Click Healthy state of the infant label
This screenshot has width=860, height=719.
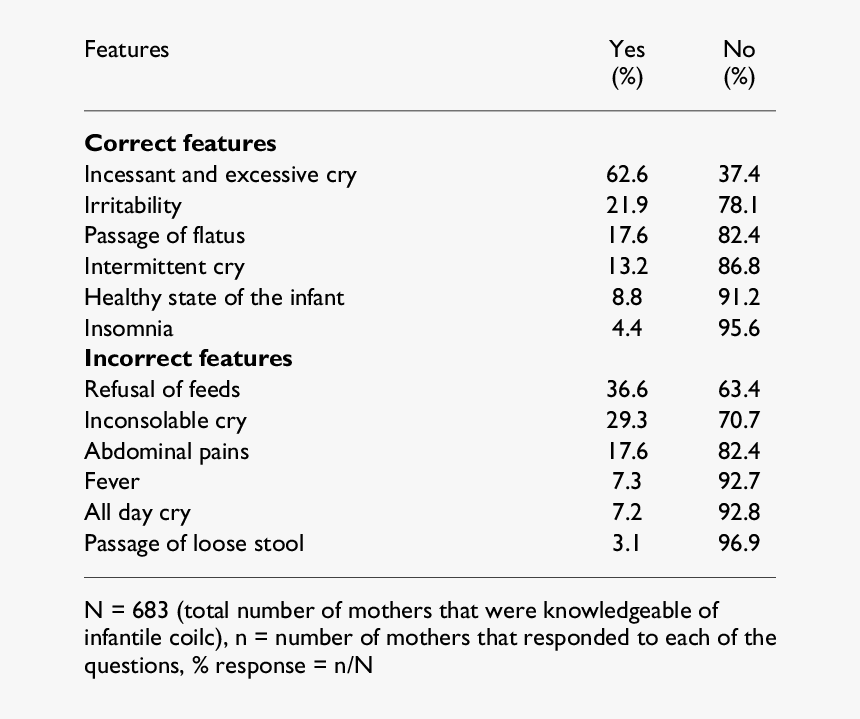coord(214,298)
